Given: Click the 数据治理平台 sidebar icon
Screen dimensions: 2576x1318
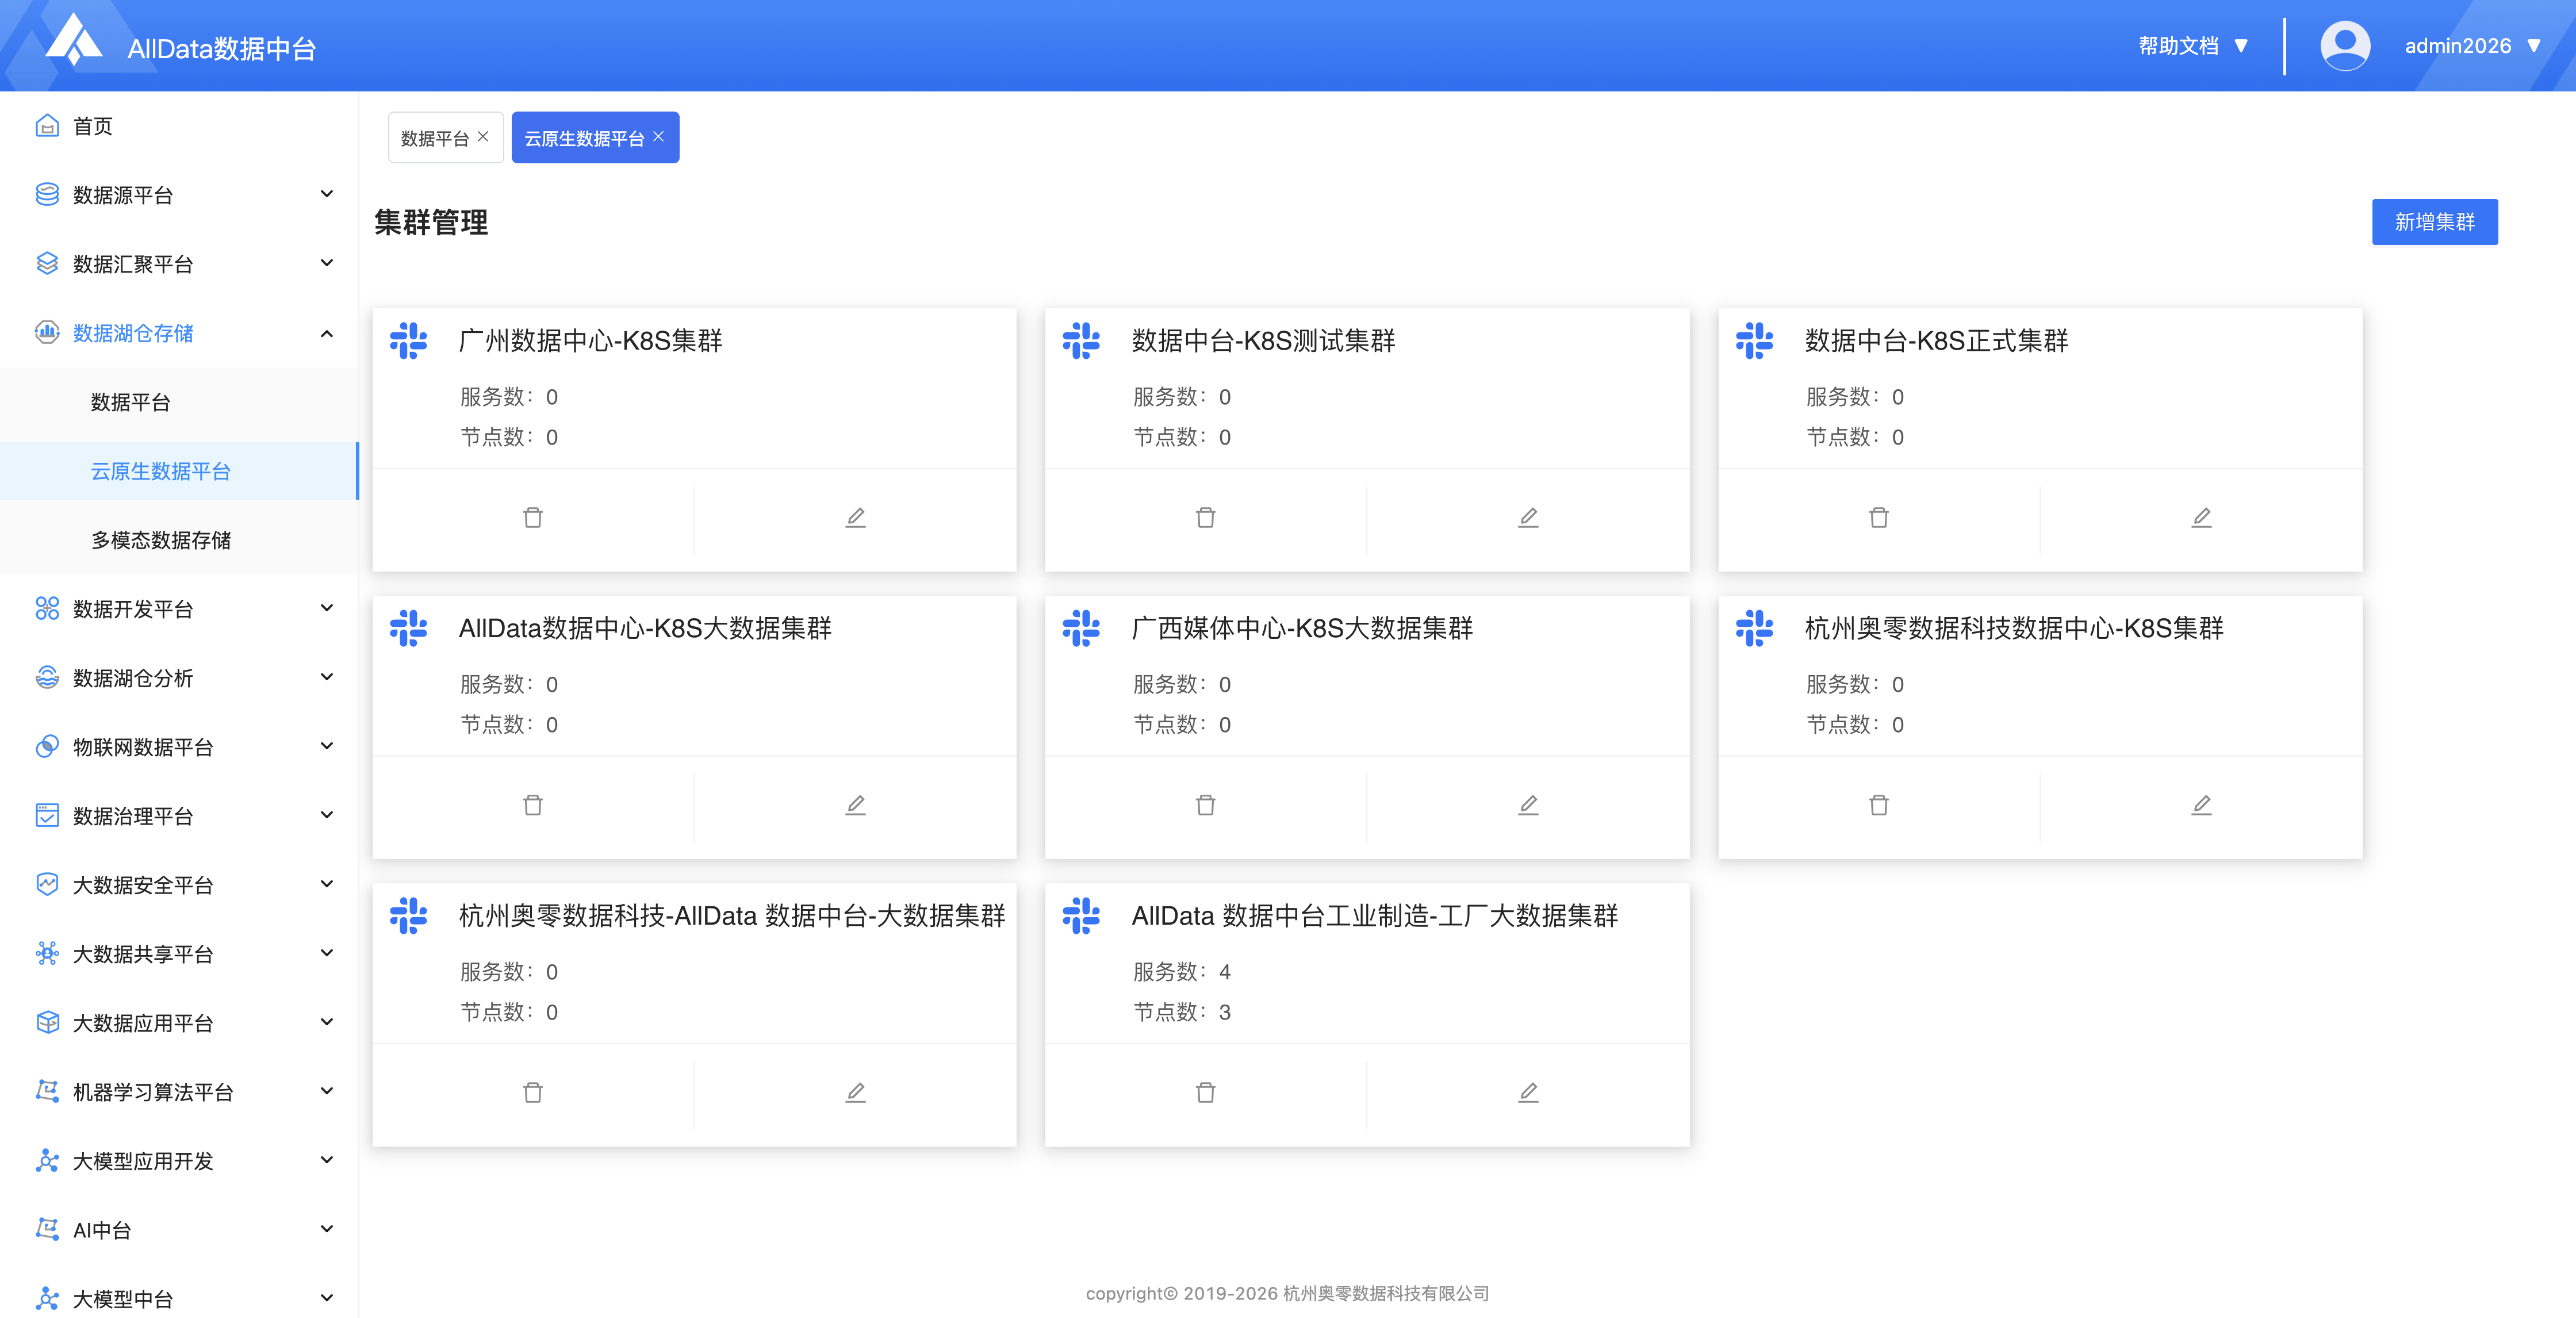Looking at the screenshot, I should click(x=47, y=816).
